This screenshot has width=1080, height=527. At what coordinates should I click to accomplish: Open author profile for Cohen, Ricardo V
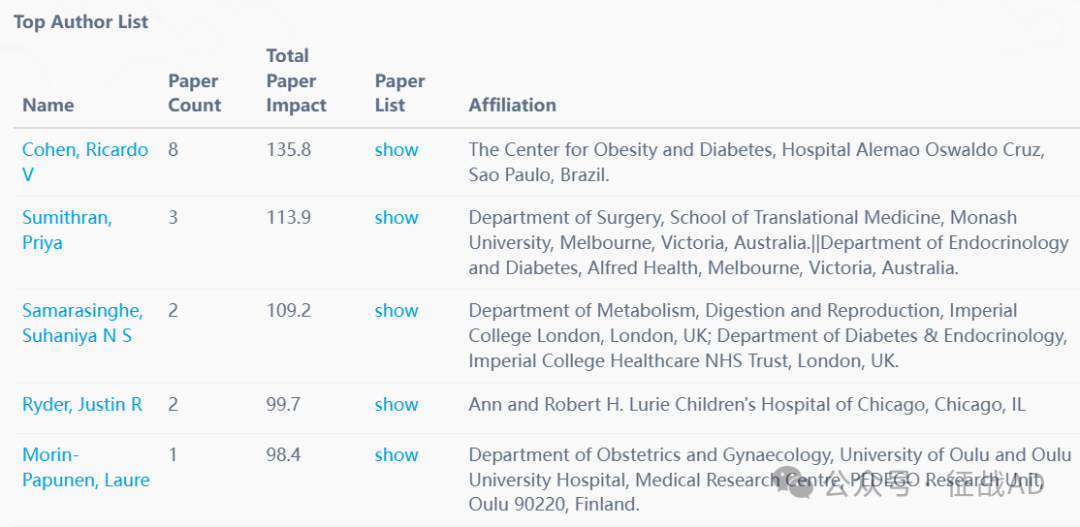click(85, 162)
